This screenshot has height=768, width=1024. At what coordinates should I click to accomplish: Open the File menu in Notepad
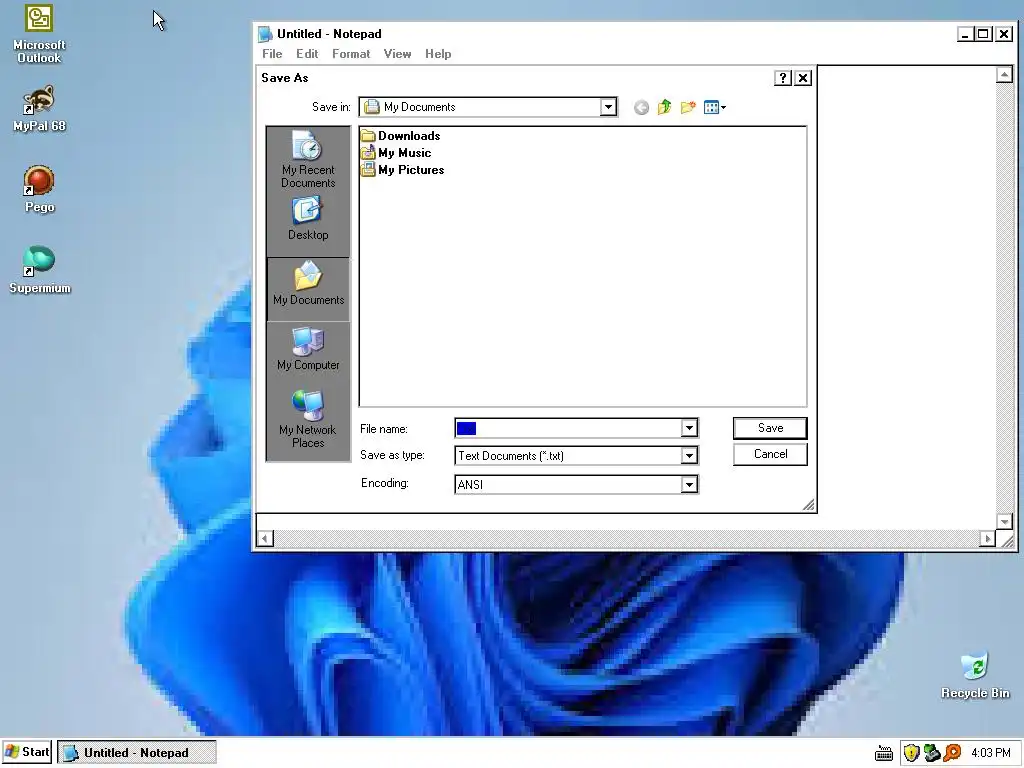click(x=272, y=54)
